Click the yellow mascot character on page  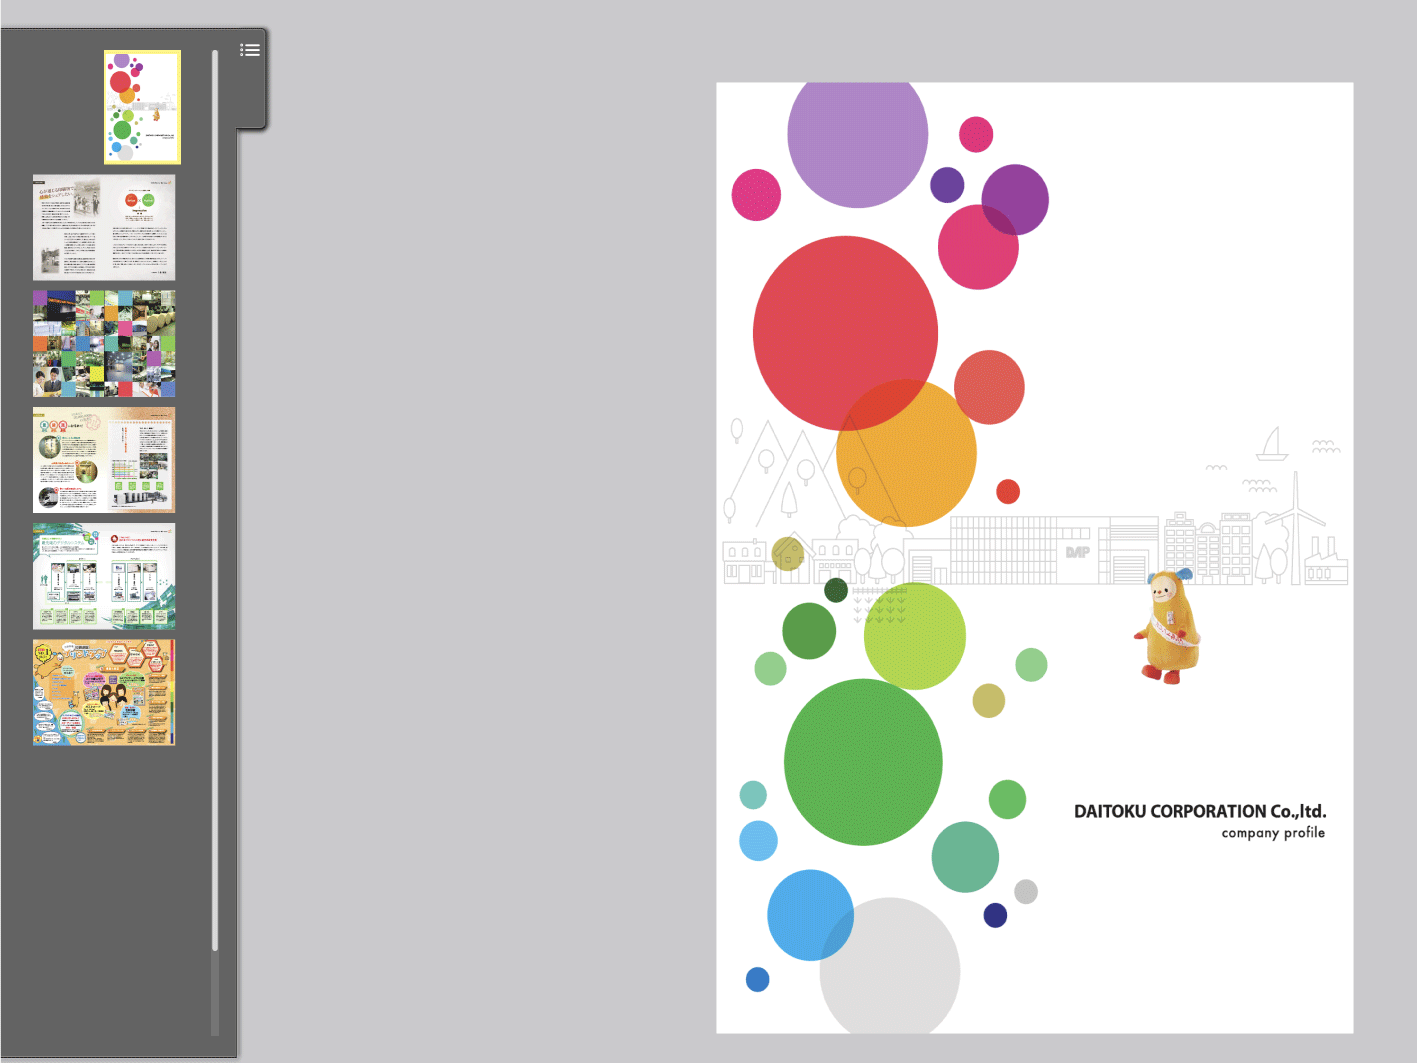point(1167,627)
